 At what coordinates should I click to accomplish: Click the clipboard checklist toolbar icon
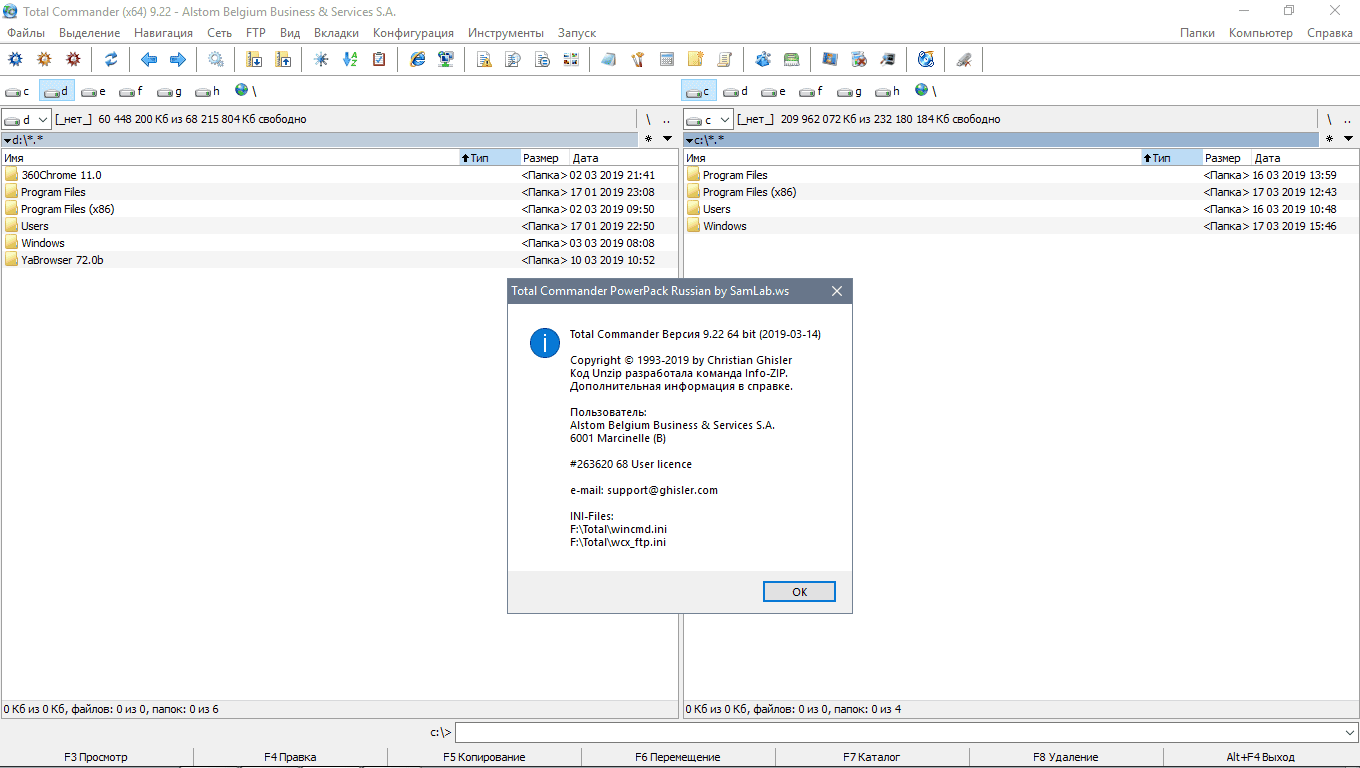[379, 60]
